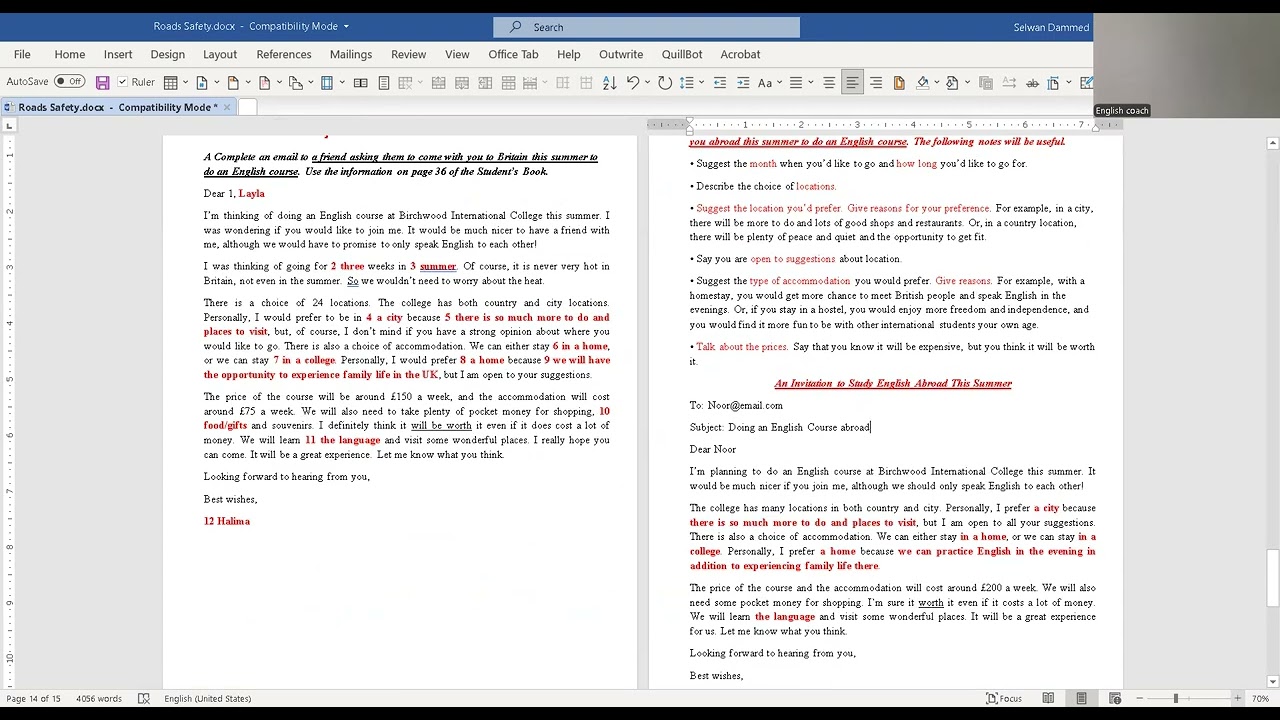Expand the shading color dropdown arrow
This screenshot has height=720, width=1280.
tap(936, 82)
